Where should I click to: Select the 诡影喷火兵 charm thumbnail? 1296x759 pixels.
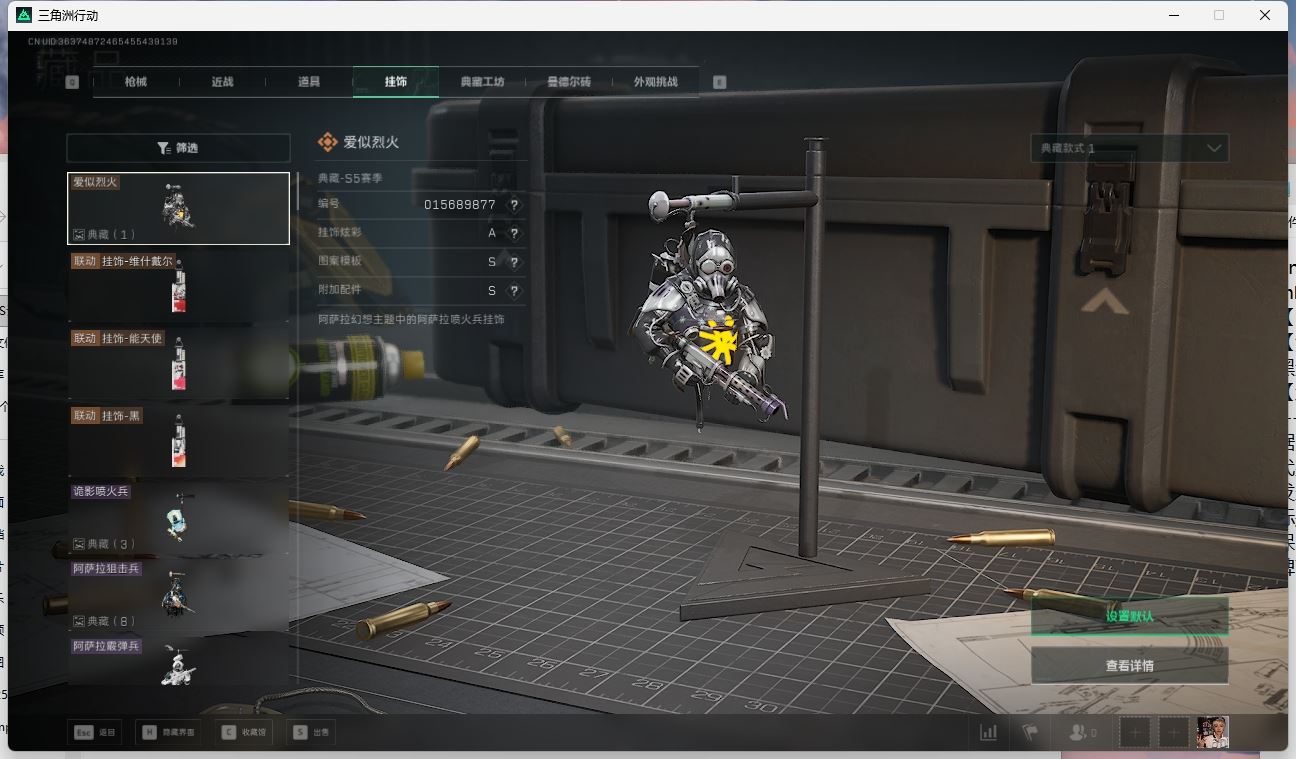178,518
